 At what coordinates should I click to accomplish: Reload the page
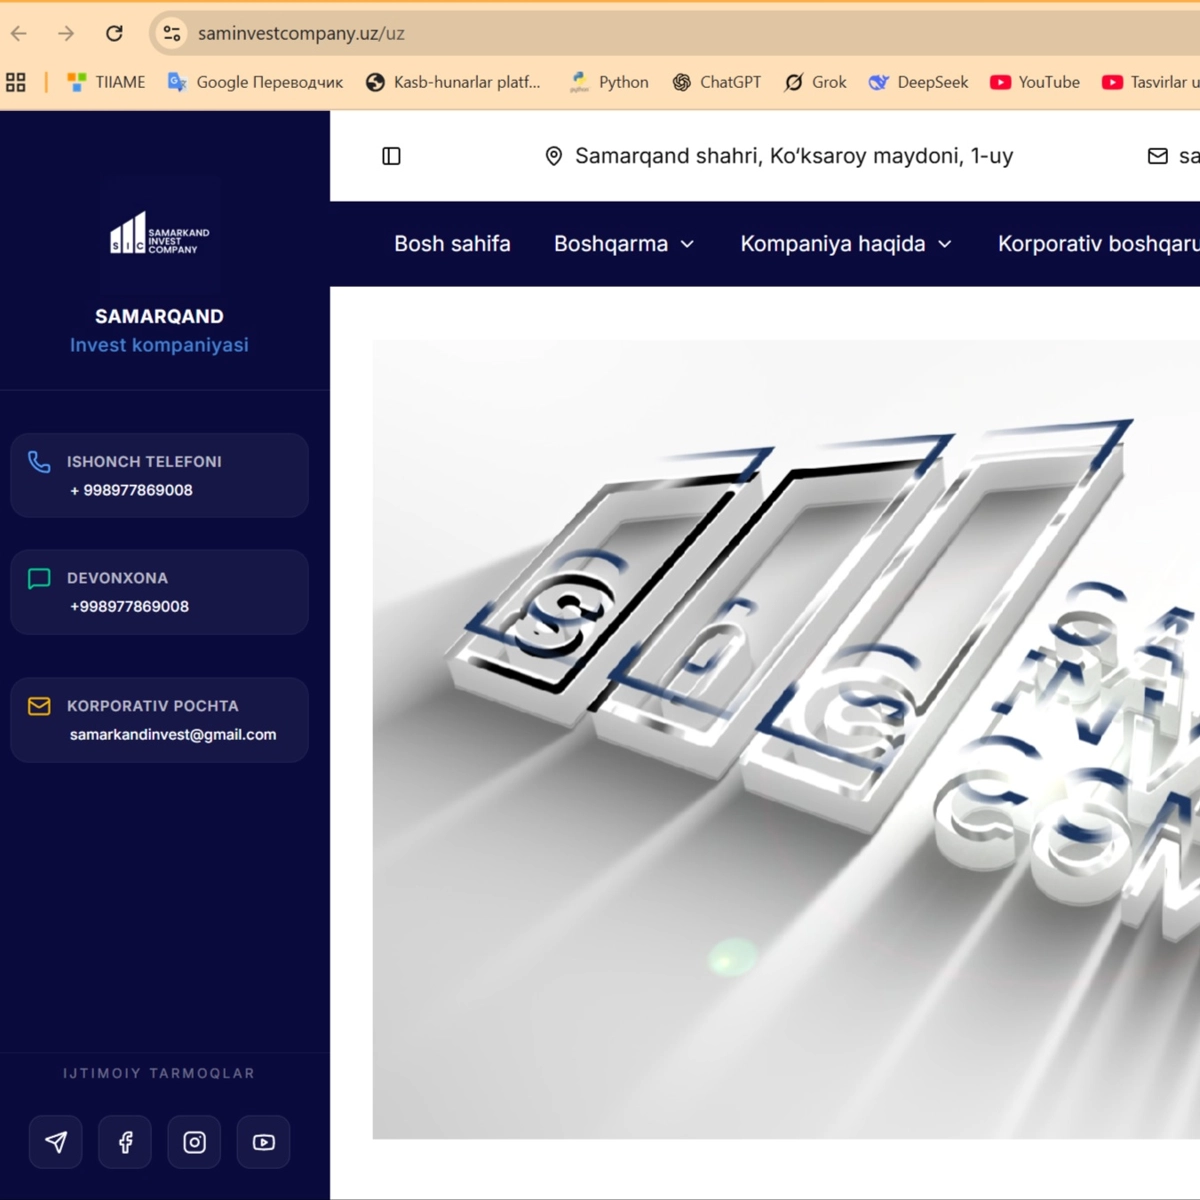point(114,33)
